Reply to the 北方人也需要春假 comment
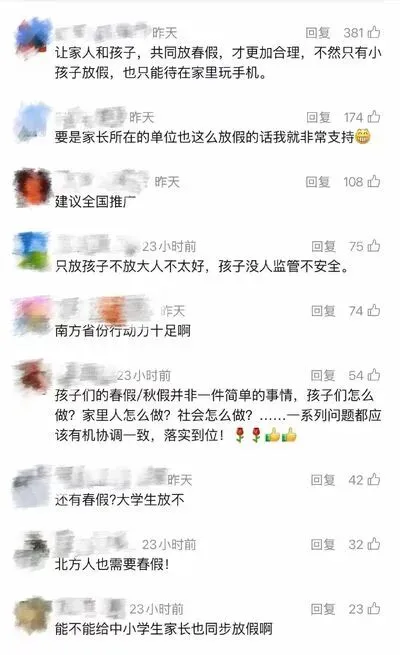400x655 pixels. [x=323, y=544]
